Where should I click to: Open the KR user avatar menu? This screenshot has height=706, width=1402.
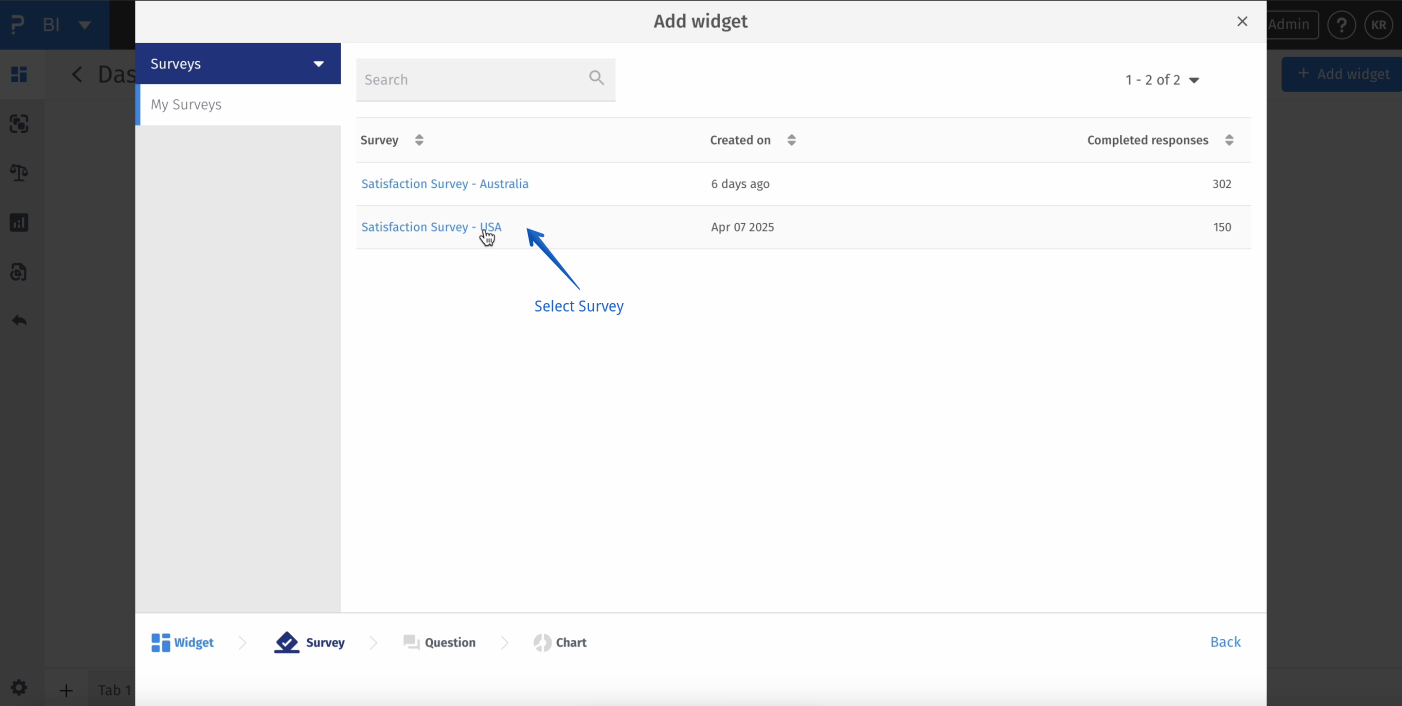1378,24
